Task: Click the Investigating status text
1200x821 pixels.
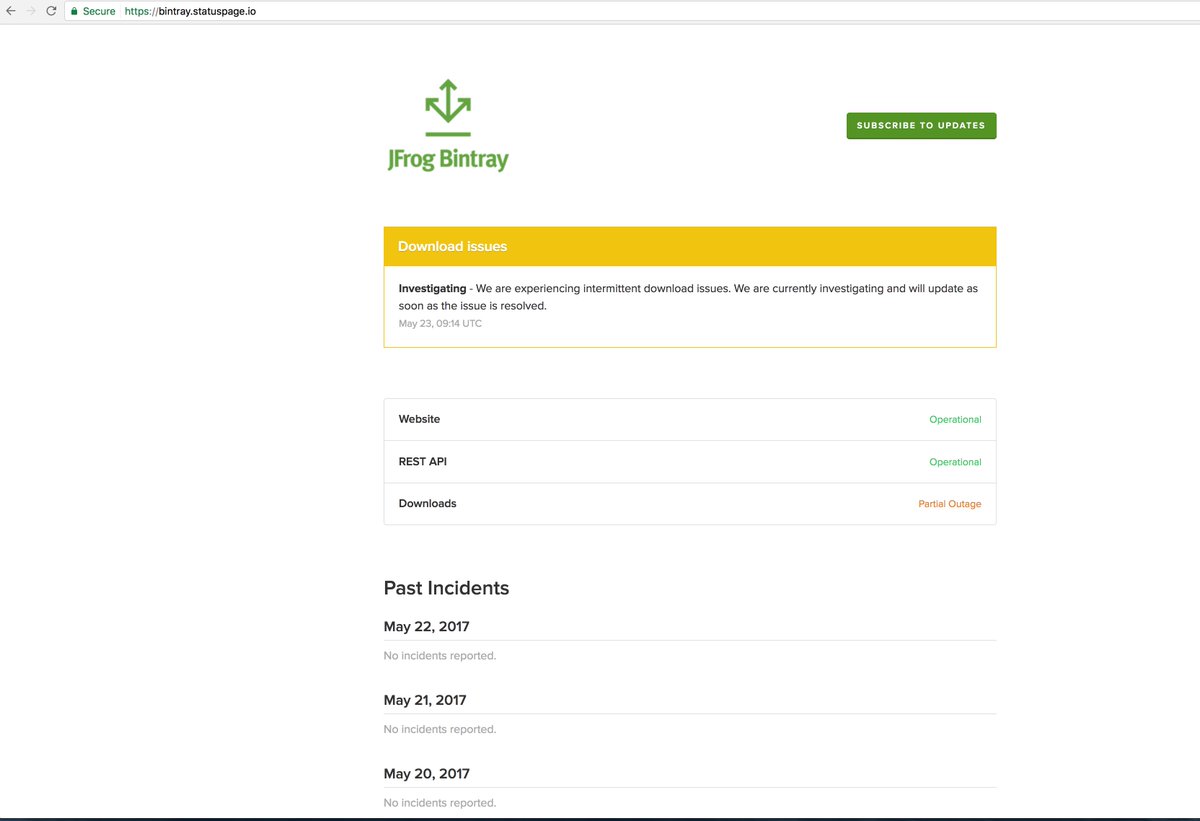Action: coord(432,288)
